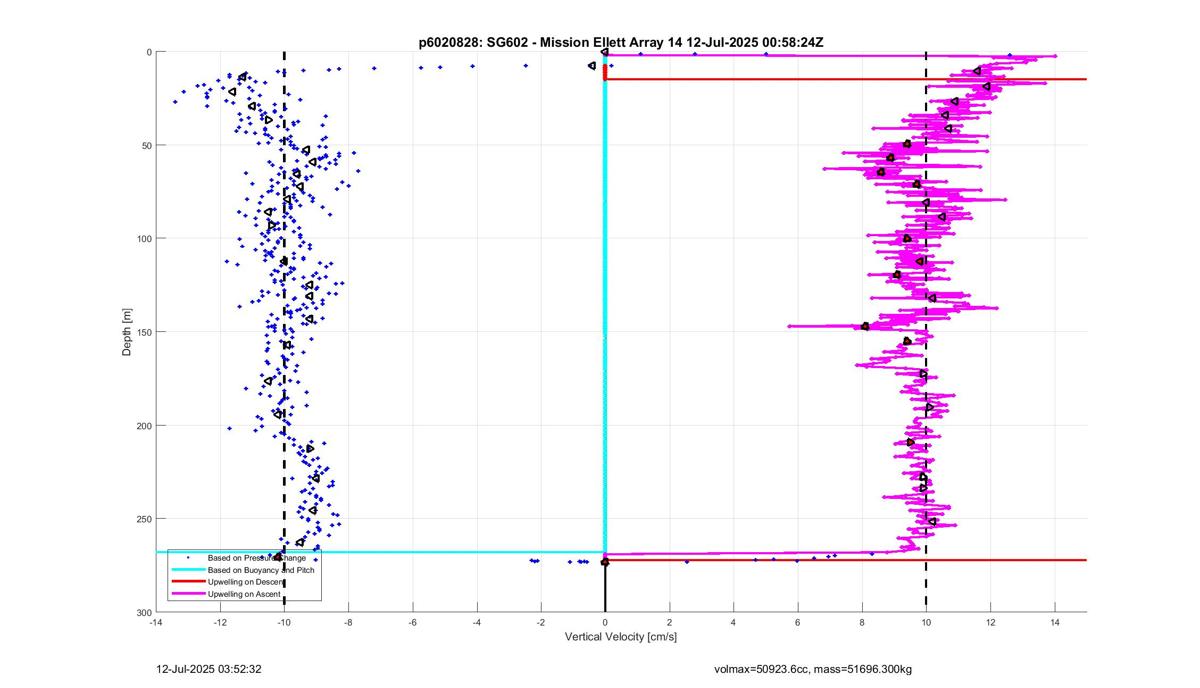Select legend entry Upwelling on Ascent

pyautogui.click(x=244, y=593)
